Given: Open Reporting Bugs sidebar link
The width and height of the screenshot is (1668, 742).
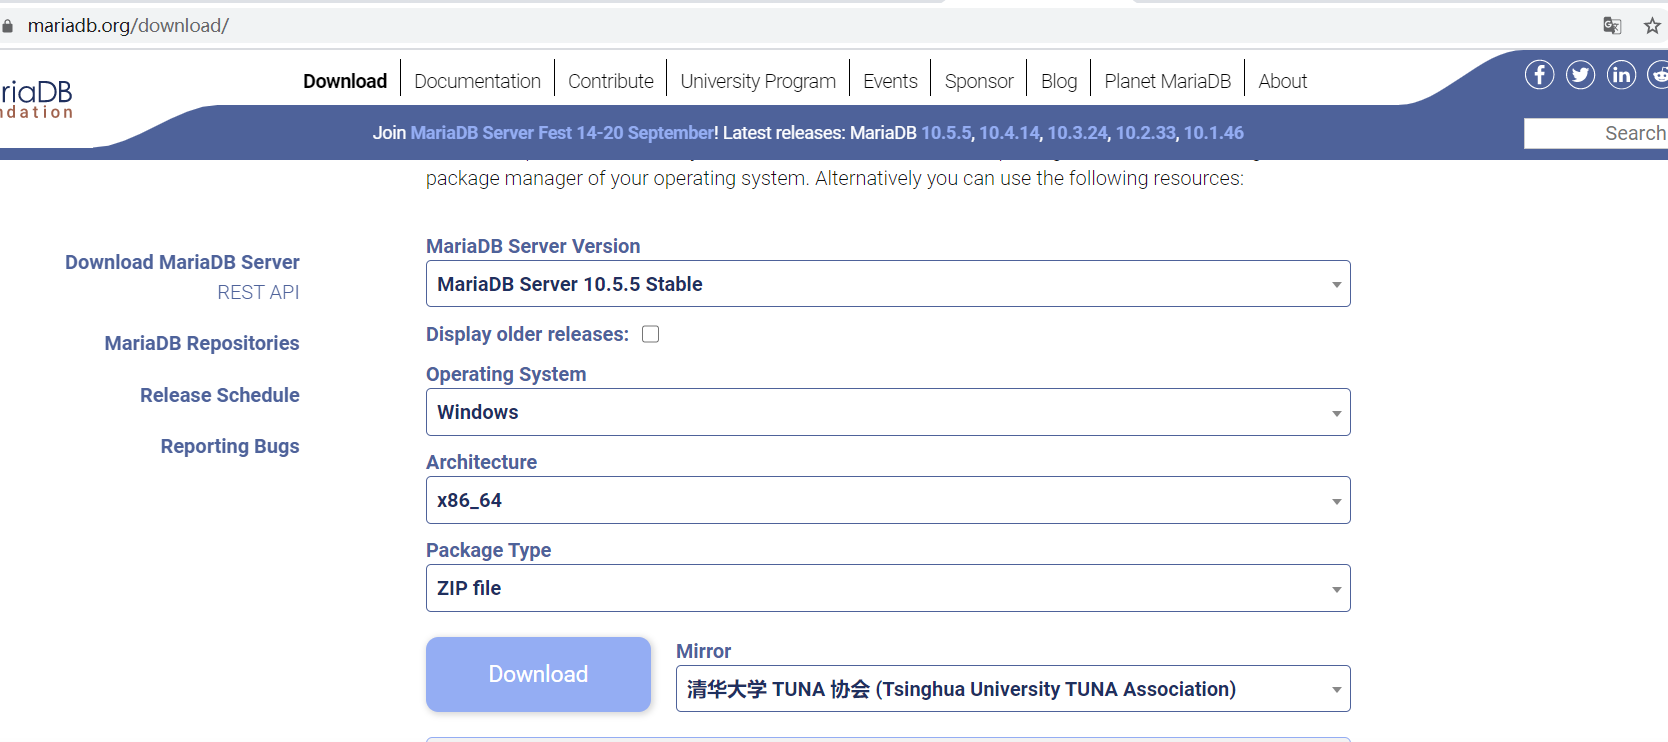Looking at the screenshot, I should tap(230, 446).
